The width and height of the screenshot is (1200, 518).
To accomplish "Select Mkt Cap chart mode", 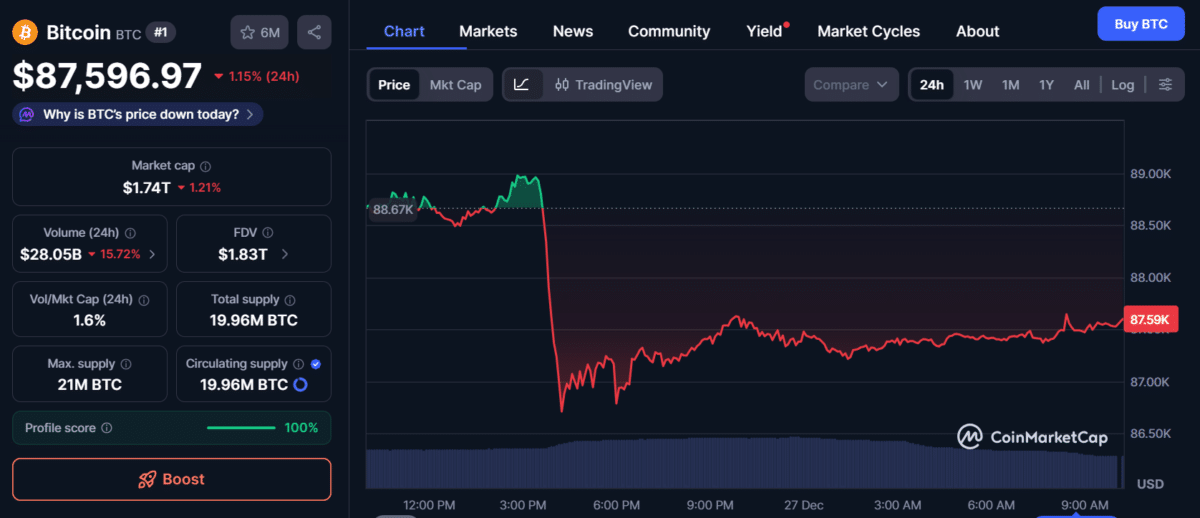I will (455, 85).
